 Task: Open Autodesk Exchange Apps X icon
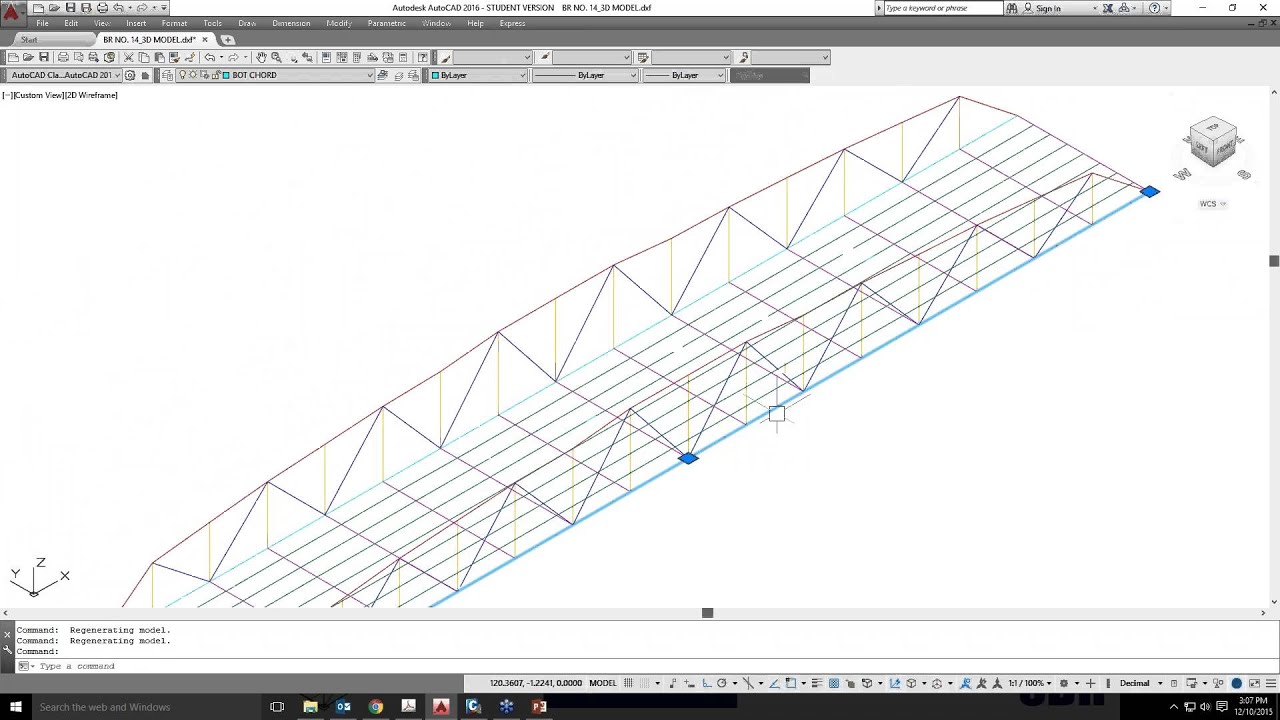tap(1108, 8)
